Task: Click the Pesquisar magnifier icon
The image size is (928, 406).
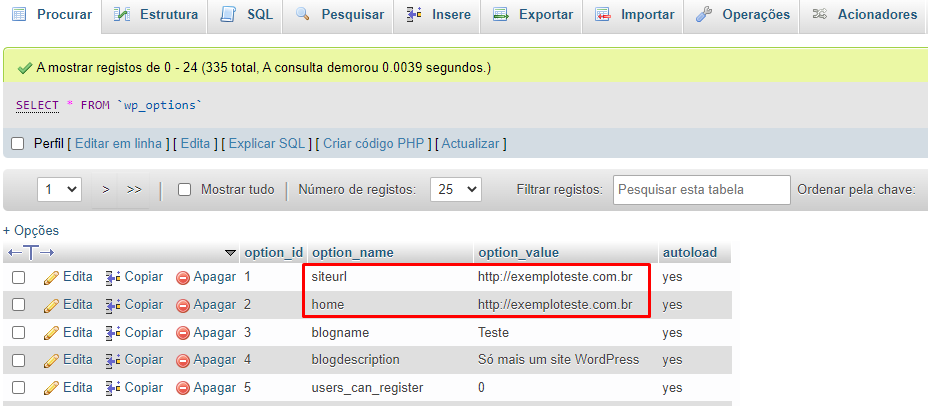Action: tap(303, 14)
